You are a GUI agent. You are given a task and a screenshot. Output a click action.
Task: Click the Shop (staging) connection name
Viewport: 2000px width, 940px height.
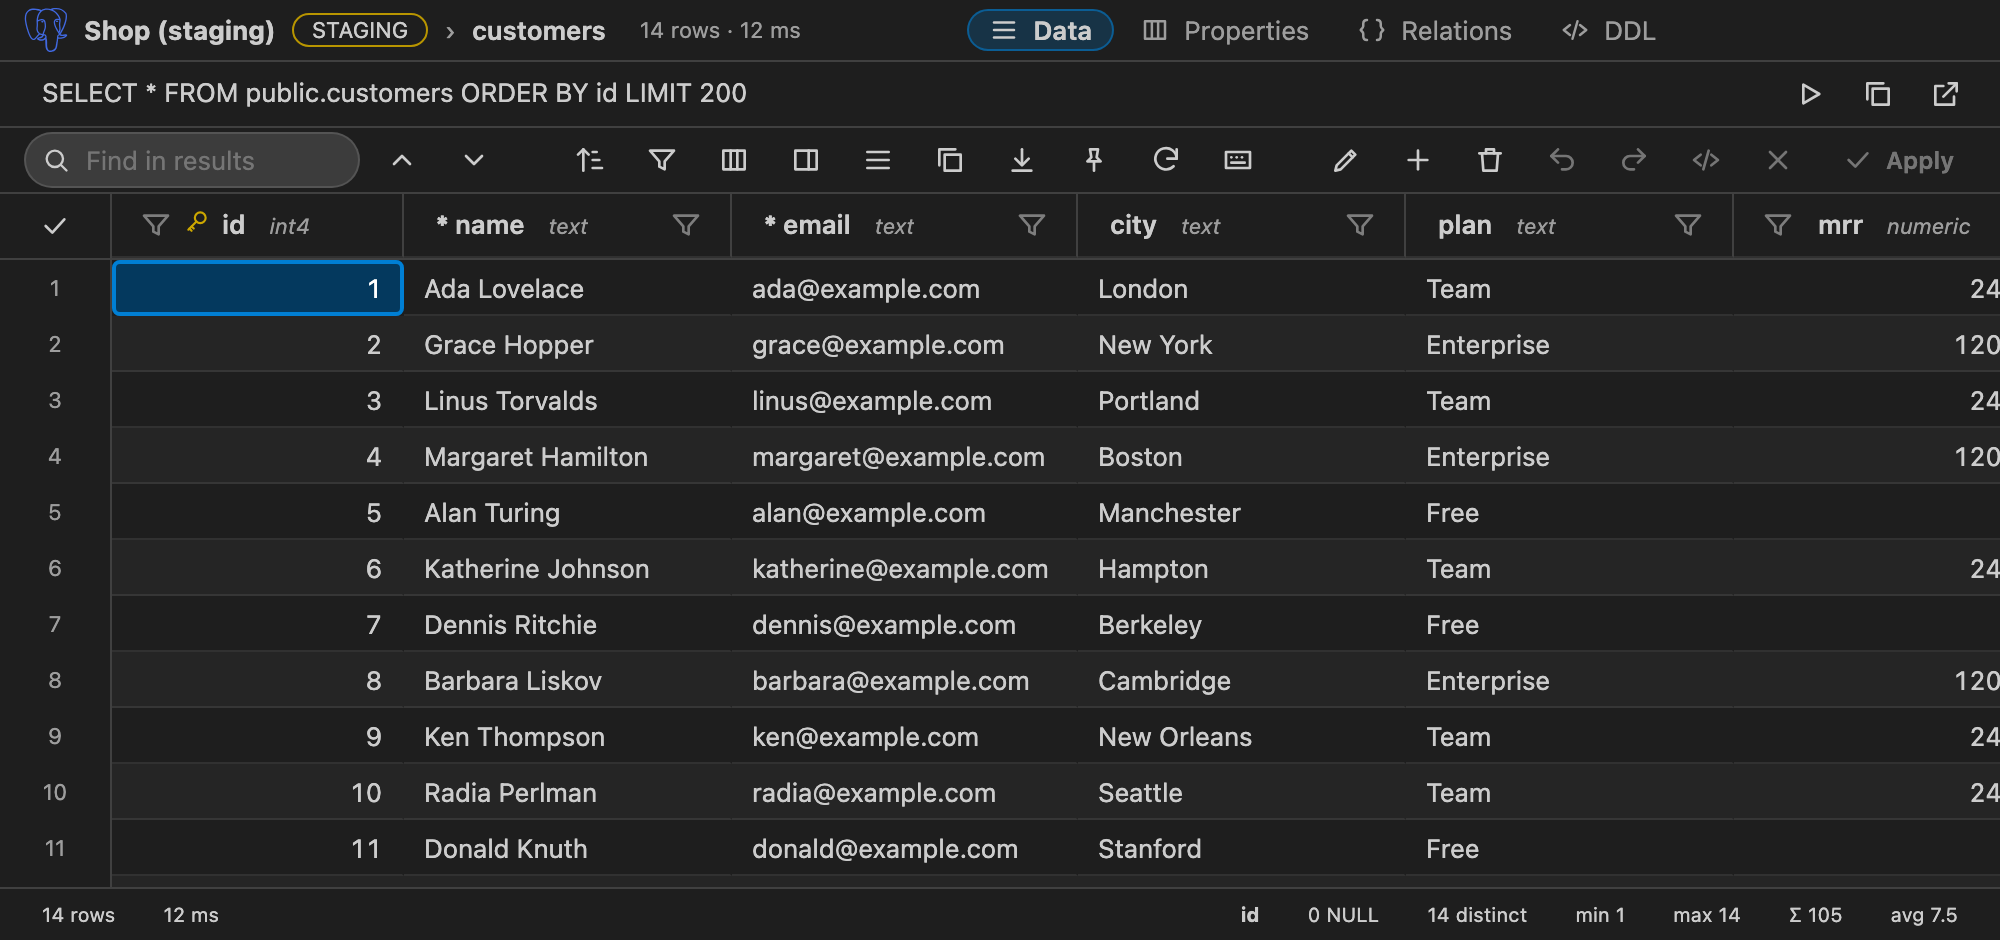pyautogui.click(x=179, y=31)
